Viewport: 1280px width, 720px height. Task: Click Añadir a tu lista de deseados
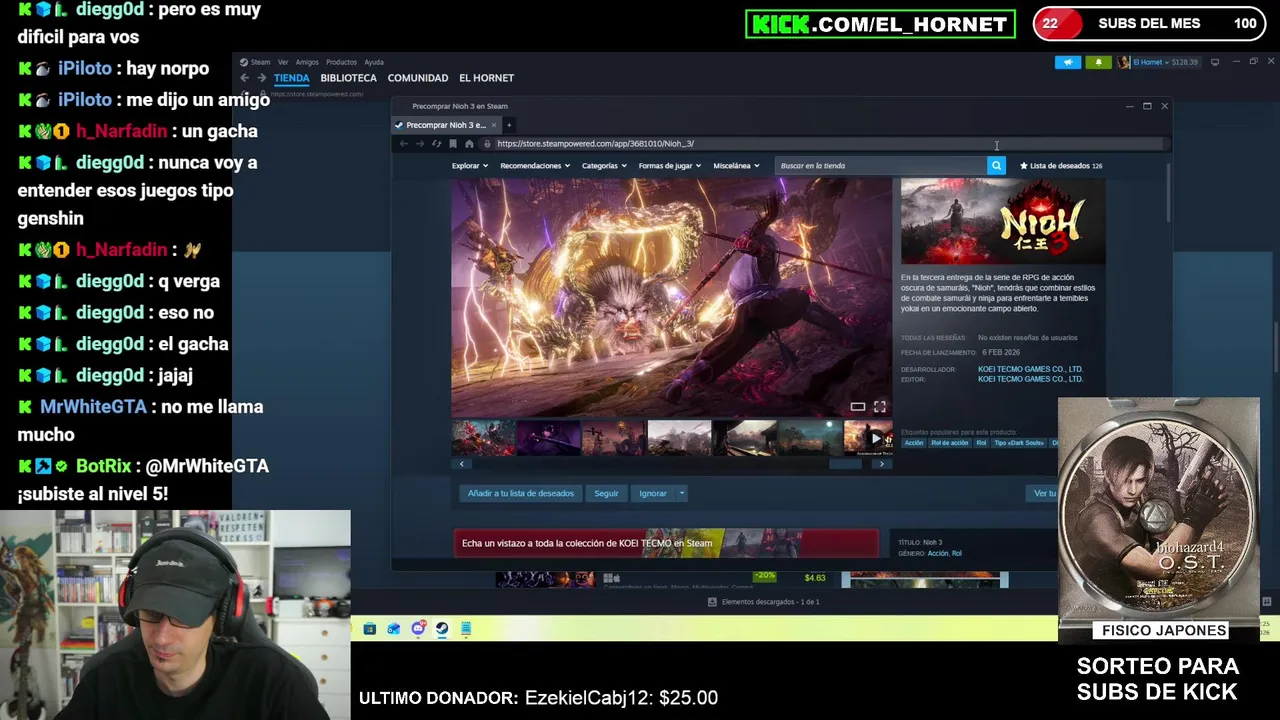521,493
